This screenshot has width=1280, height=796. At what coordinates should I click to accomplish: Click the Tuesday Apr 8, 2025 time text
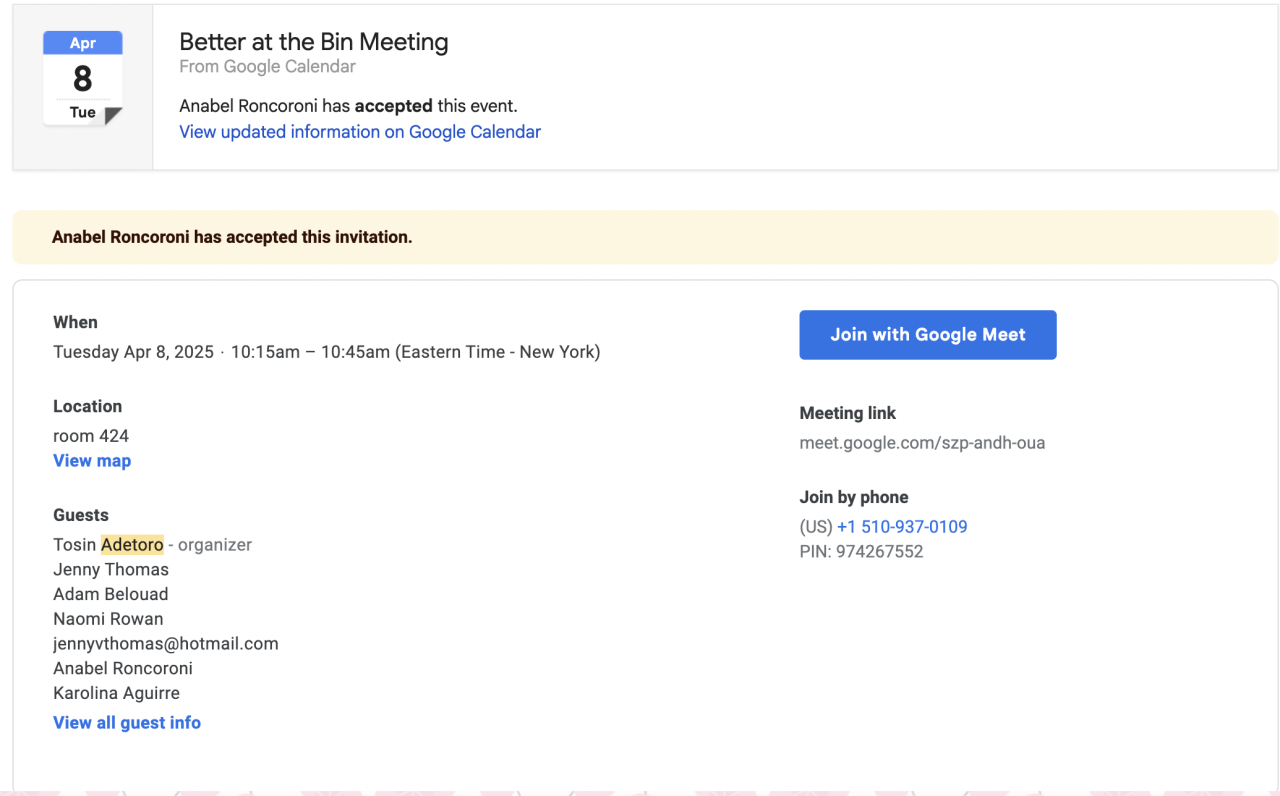pyautogui.click(x=326, y=352)
